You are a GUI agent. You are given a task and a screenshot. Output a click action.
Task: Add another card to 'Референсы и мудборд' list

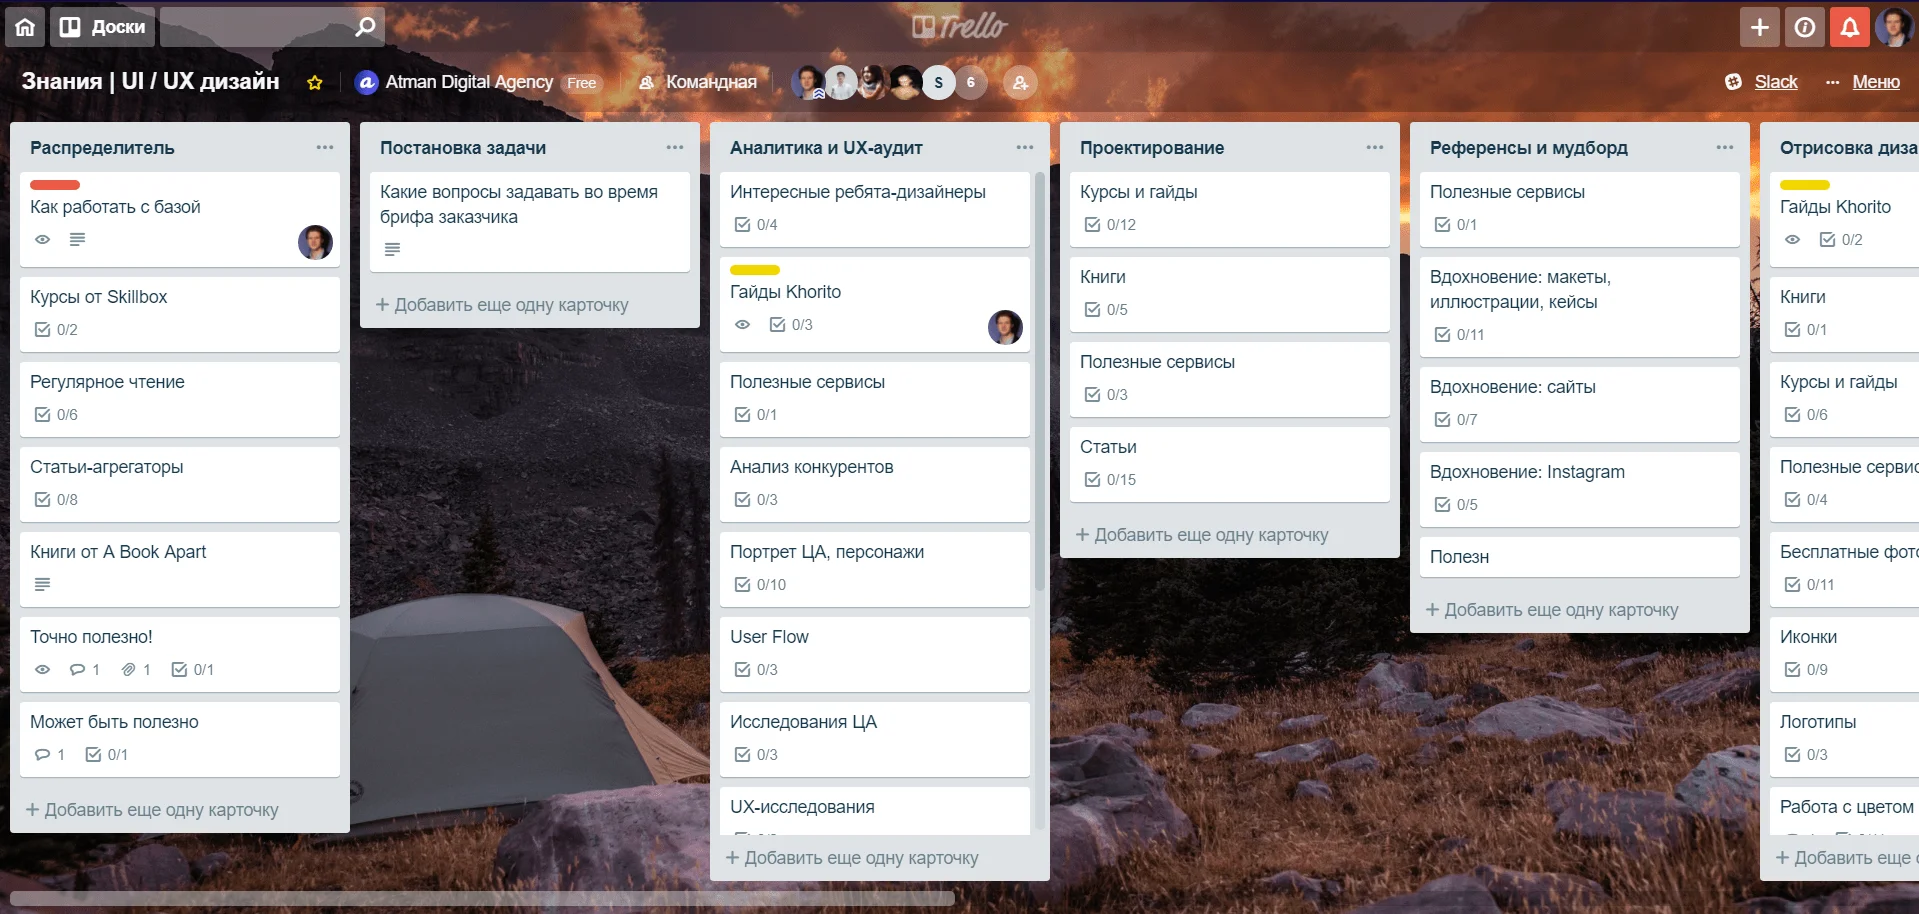(x=1552, y=610)
